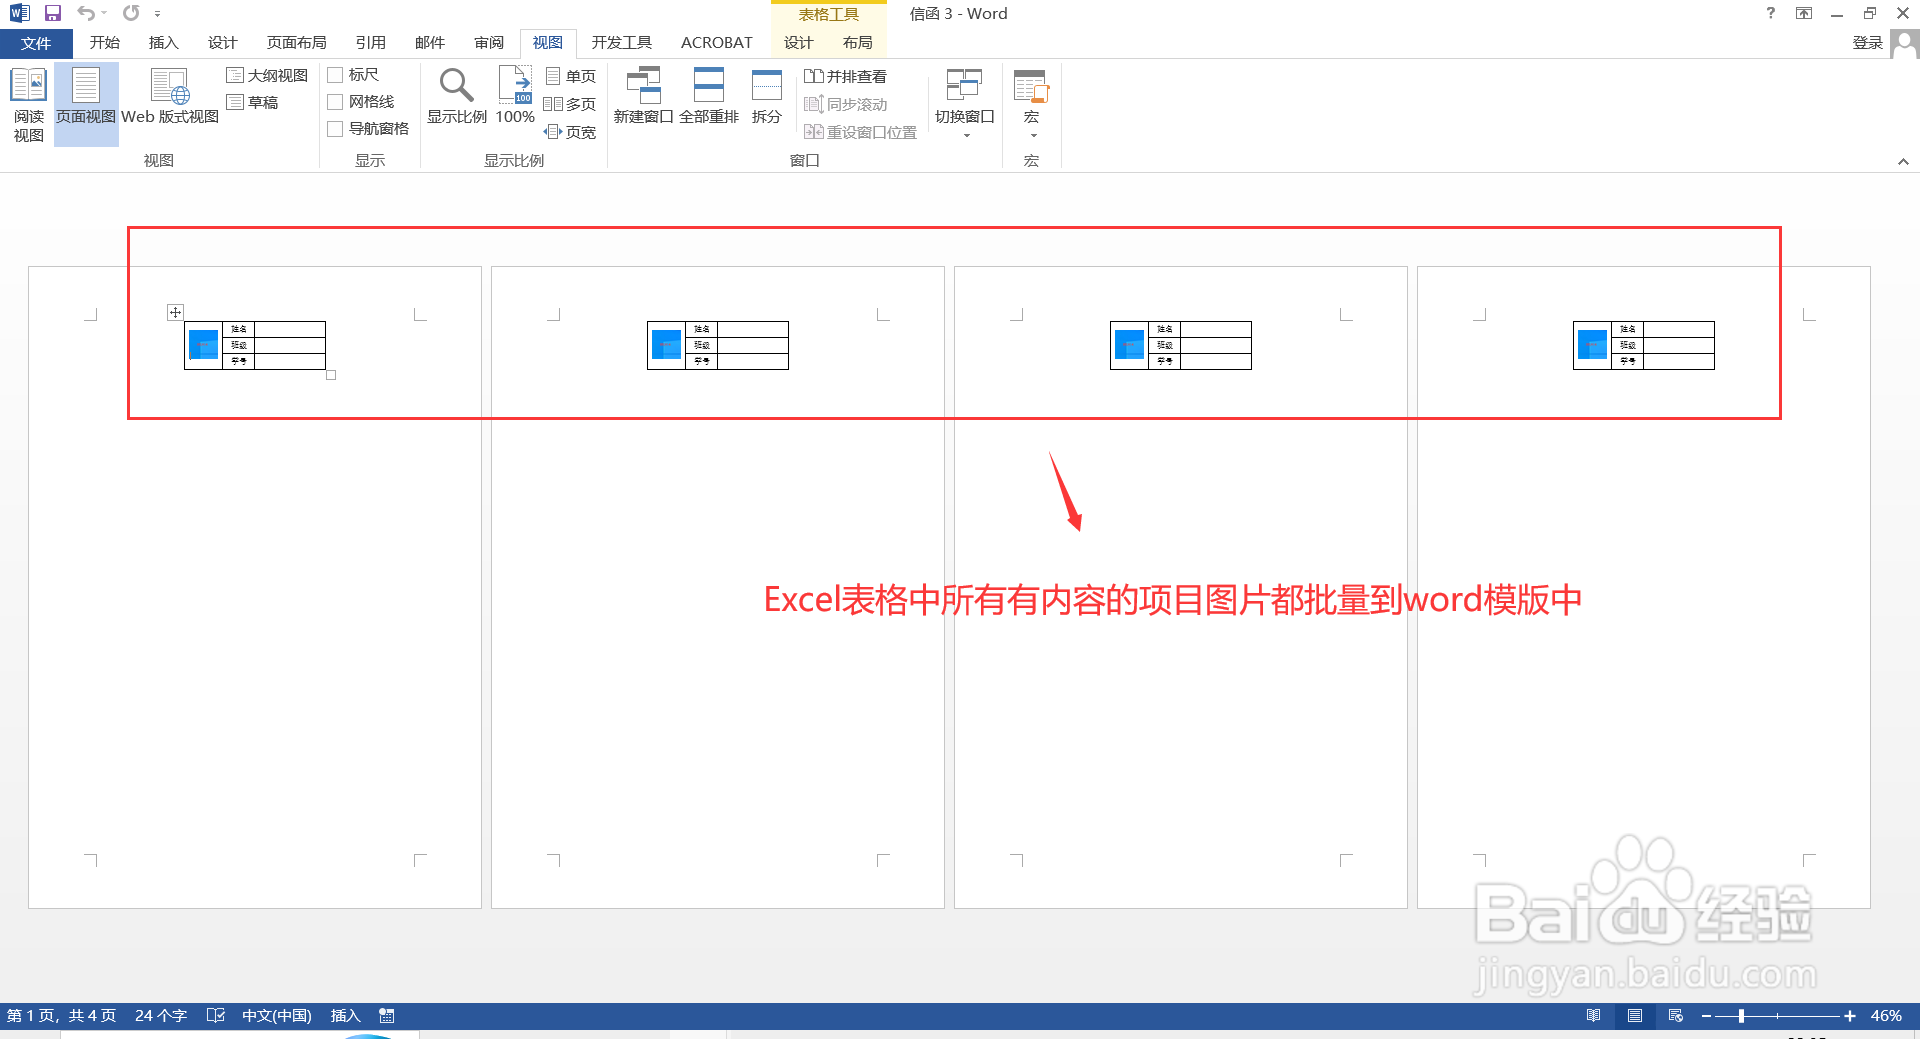
Task: Open the 表格工具 布局 tab
Action: point(856,42)
